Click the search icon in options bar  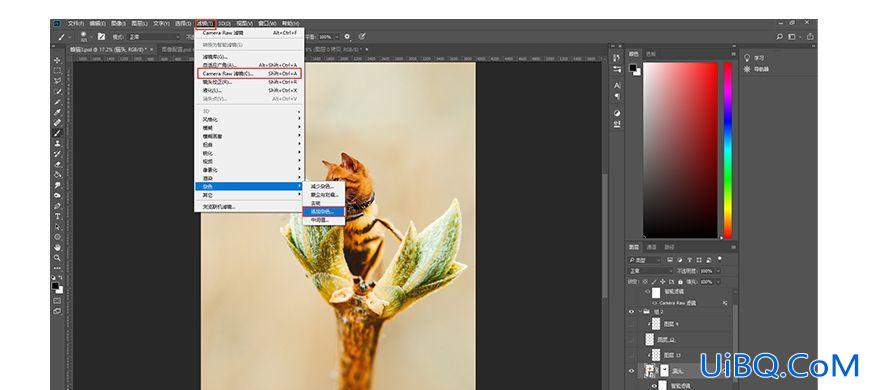tap(780, 37)
